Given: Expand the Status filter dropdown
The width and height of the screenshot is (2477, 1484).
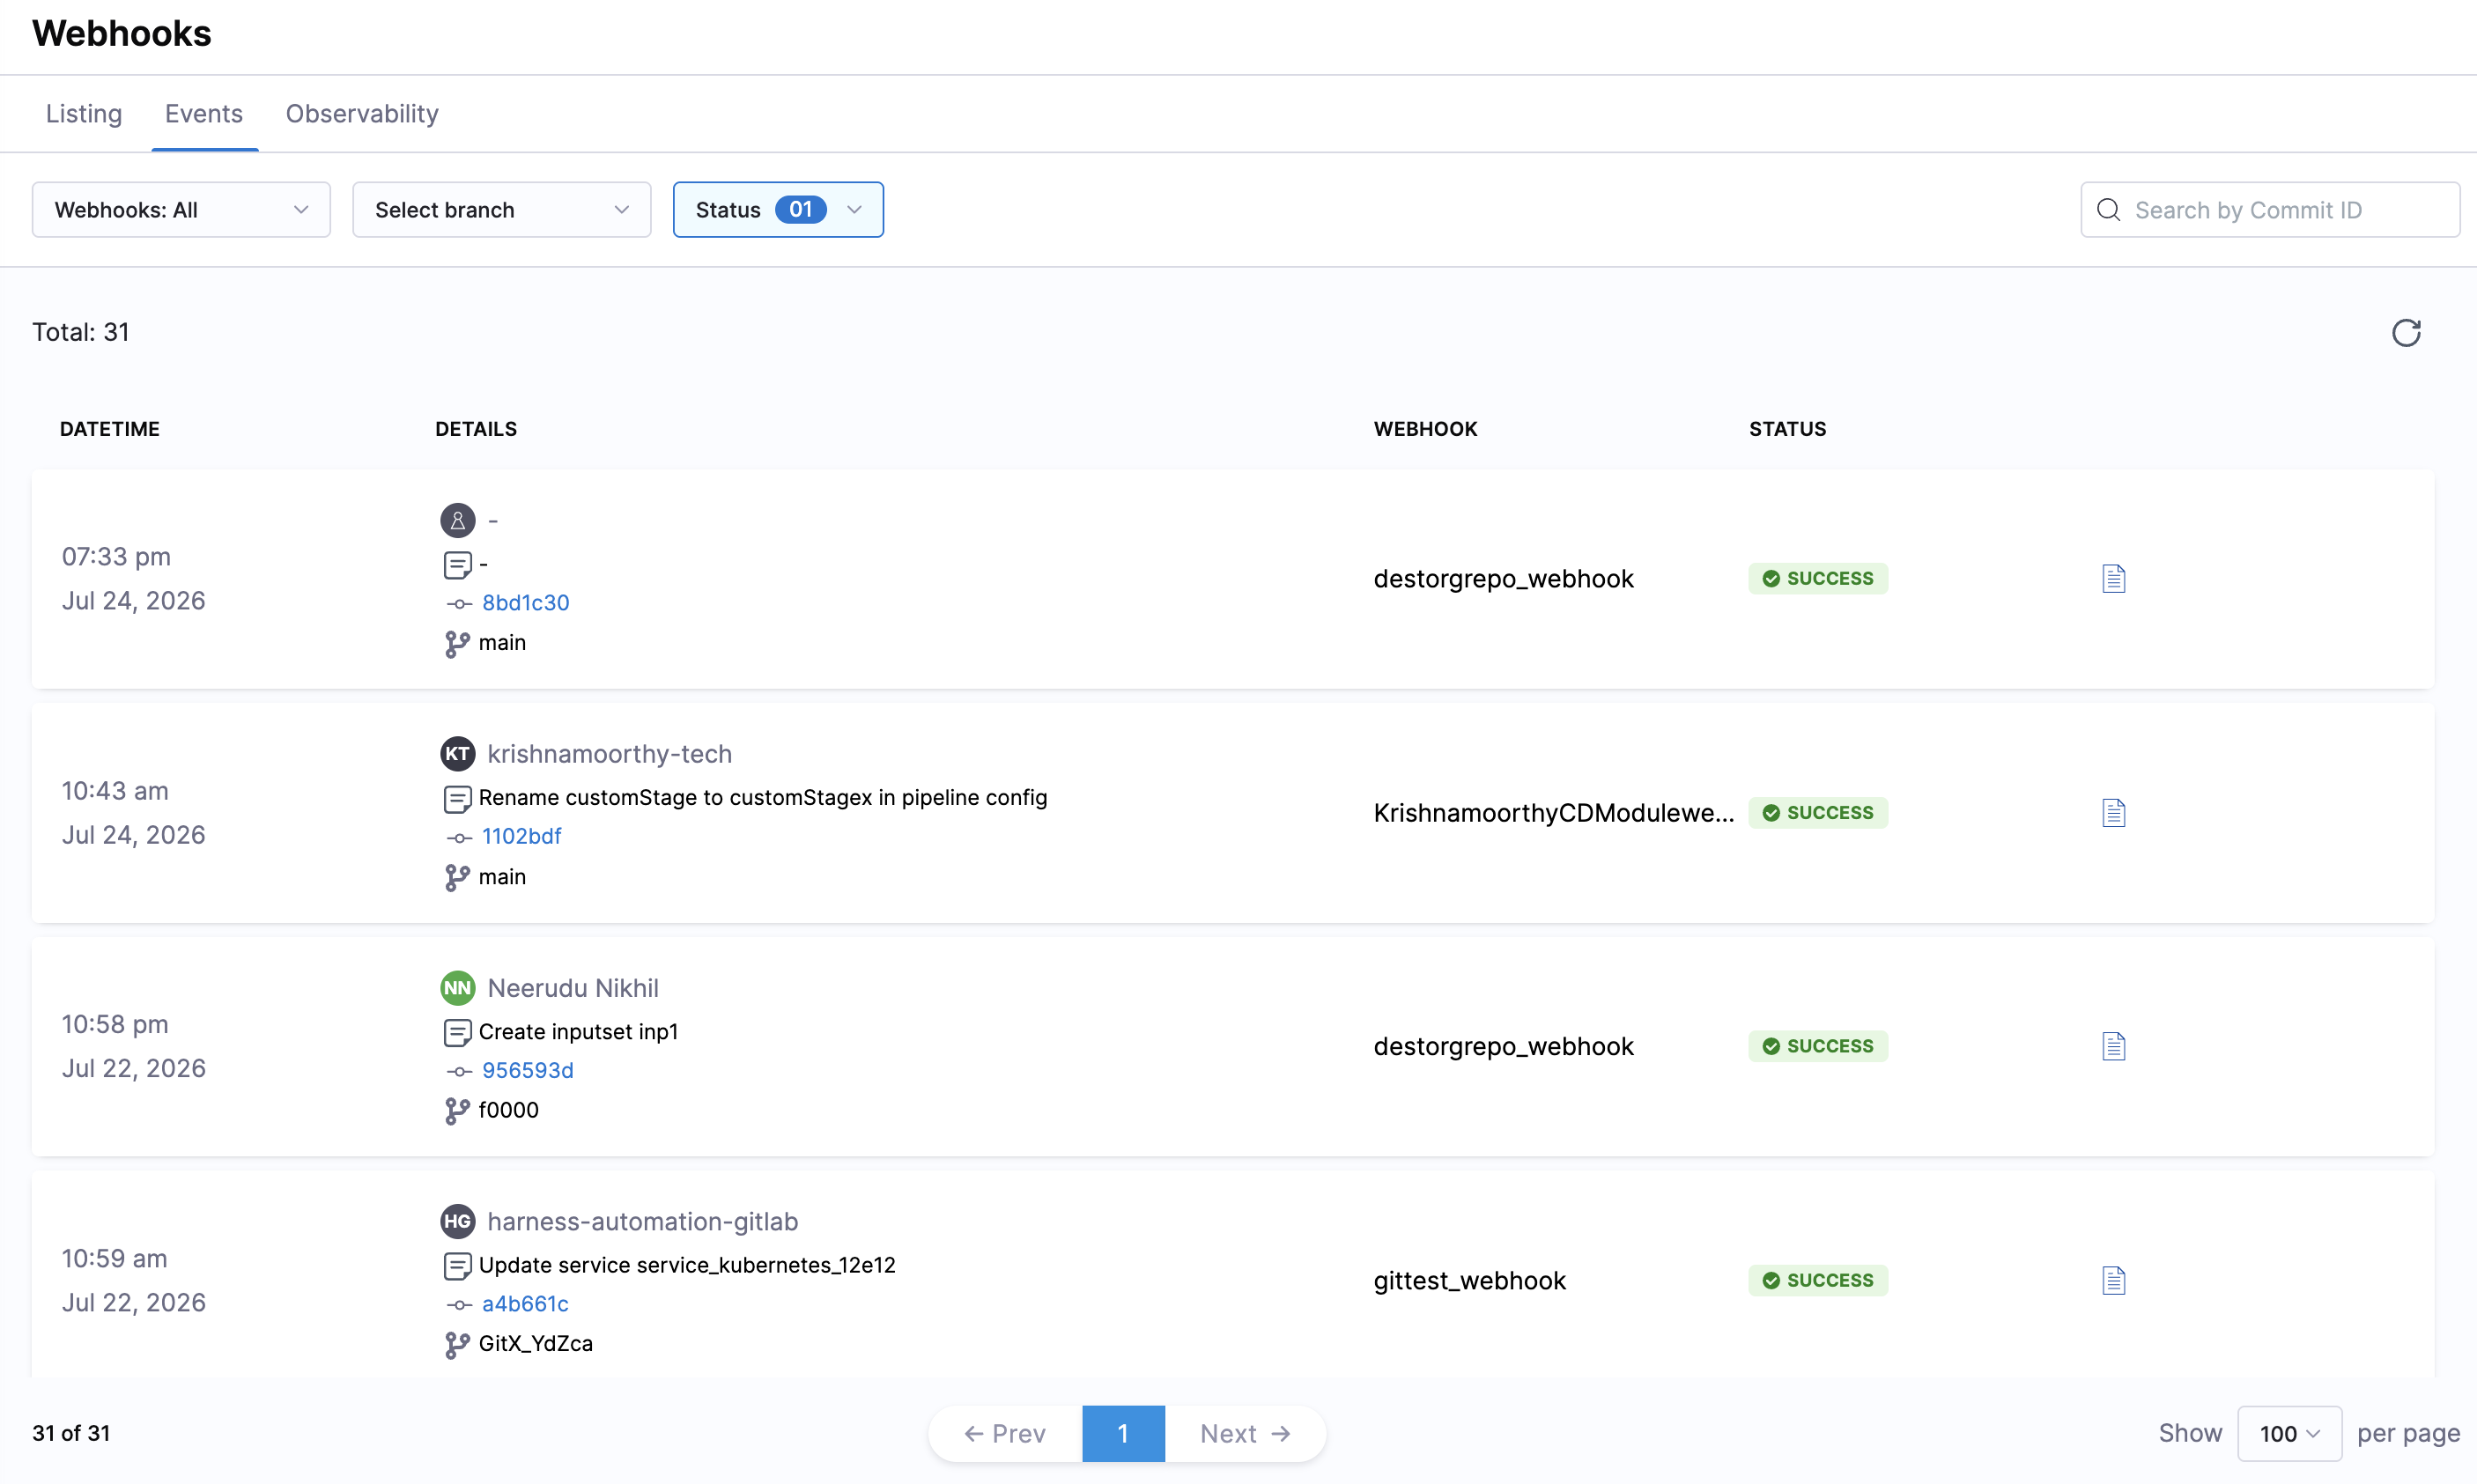Looking at the screenshot, I should coord(778,210).
